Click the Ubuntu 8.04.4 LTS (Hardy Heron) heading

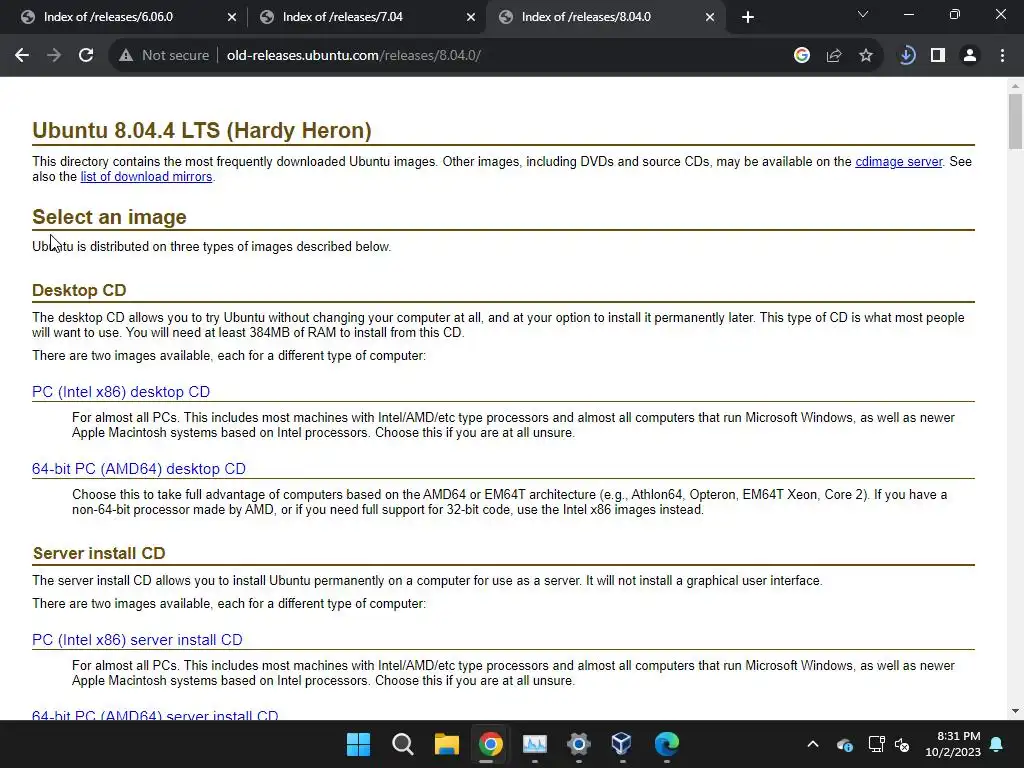point(202,131)
